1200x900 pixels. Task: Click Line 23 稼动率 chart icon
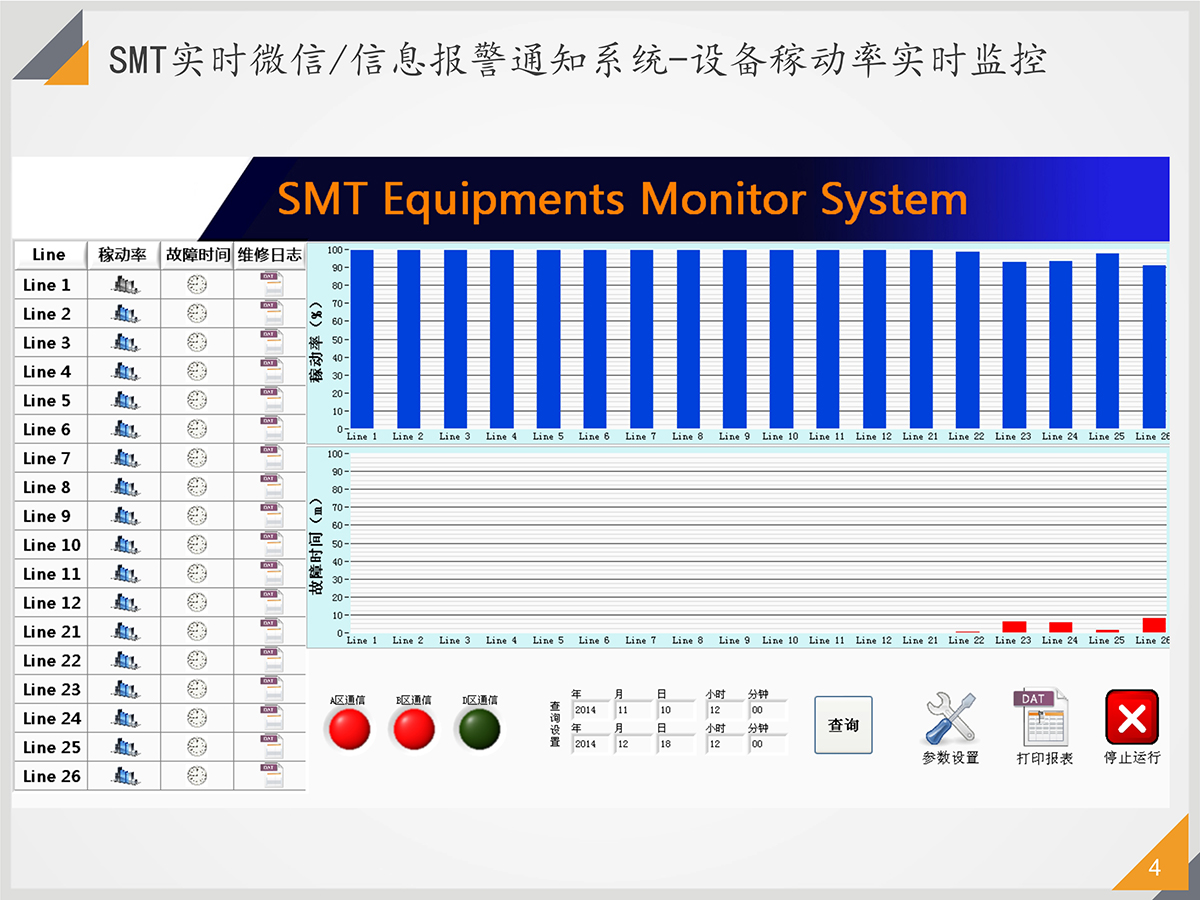(124, 690)
